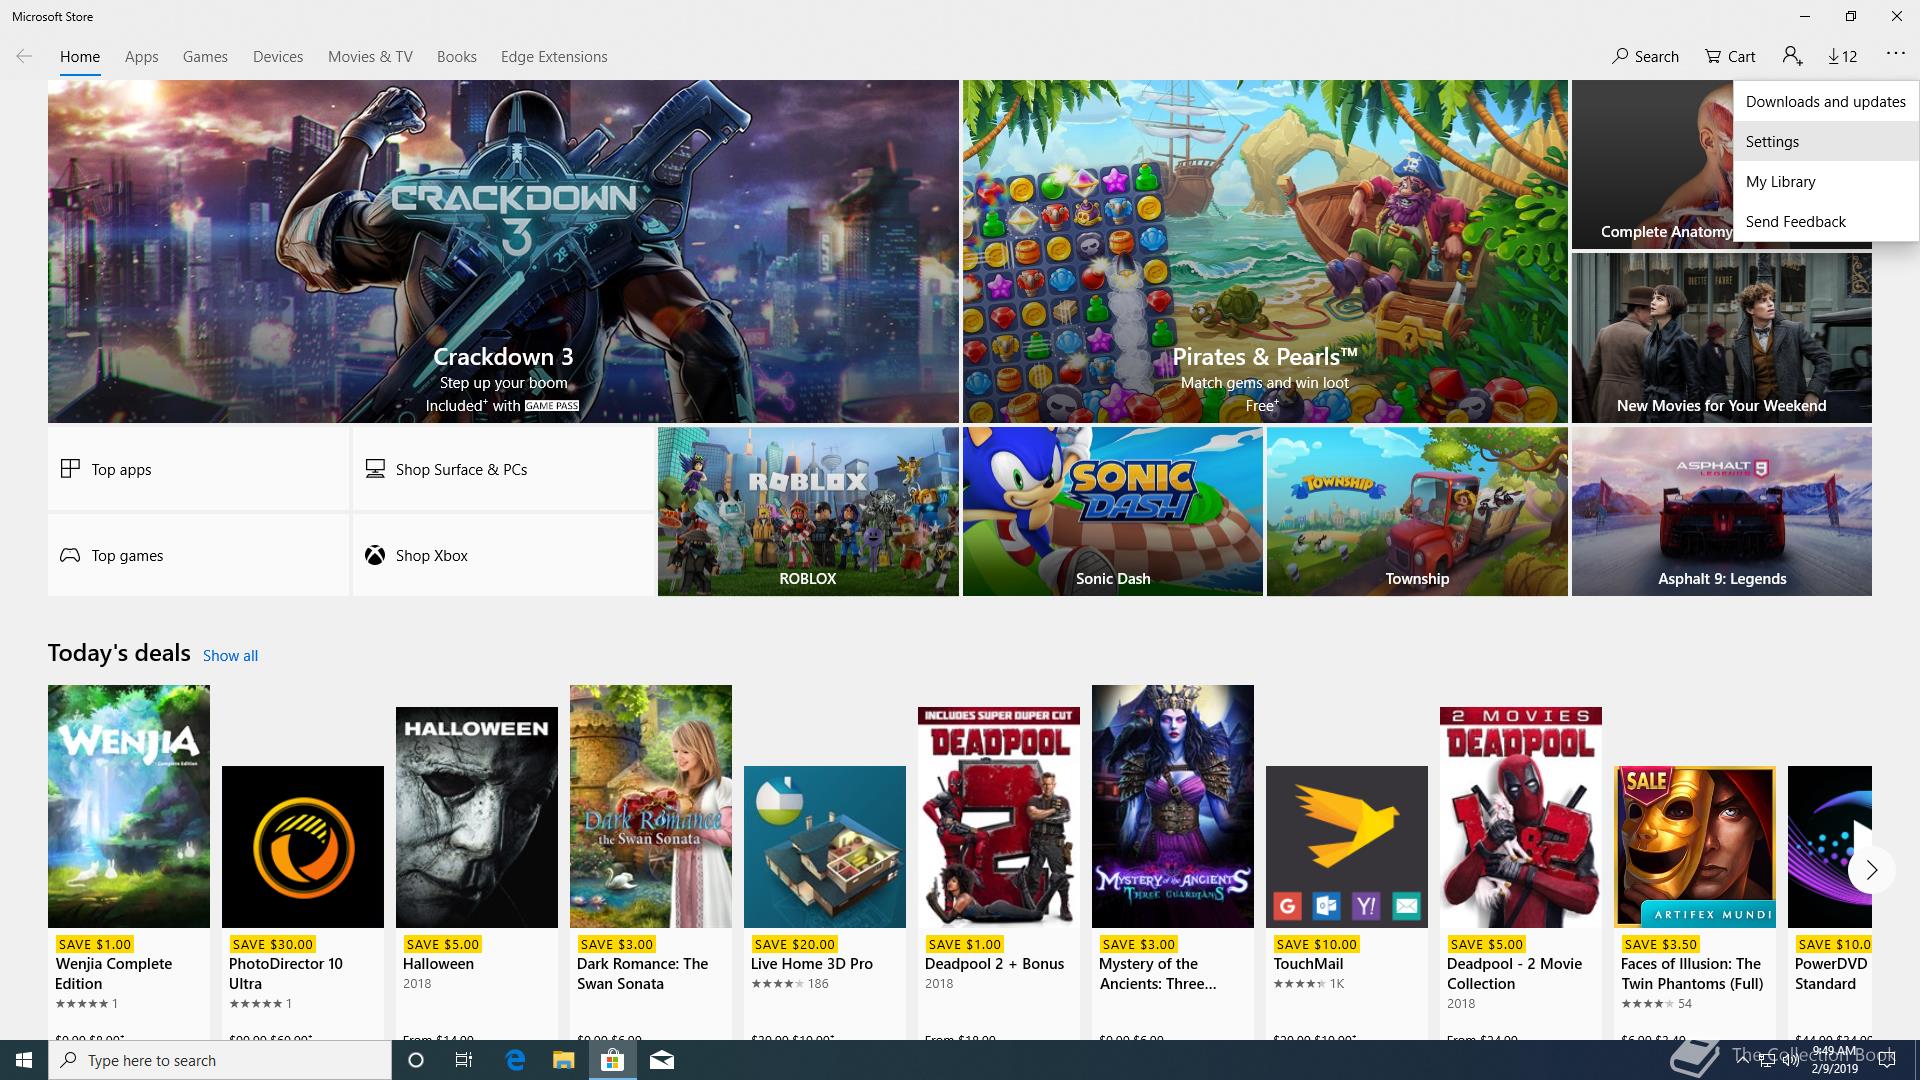Click the Shop Xbox logo tile
Screen dimensions: 1920x1080
(503, 555)
